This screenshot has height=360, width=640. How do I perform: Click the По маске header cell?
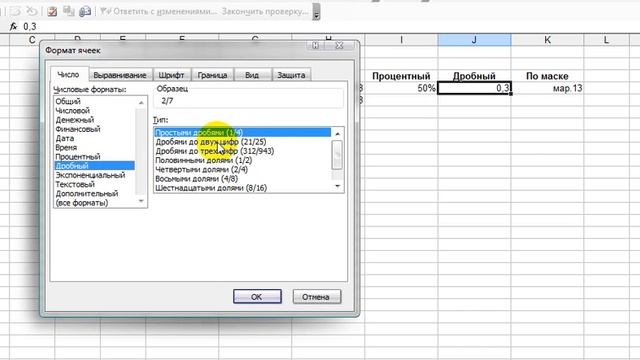point(547,76)
